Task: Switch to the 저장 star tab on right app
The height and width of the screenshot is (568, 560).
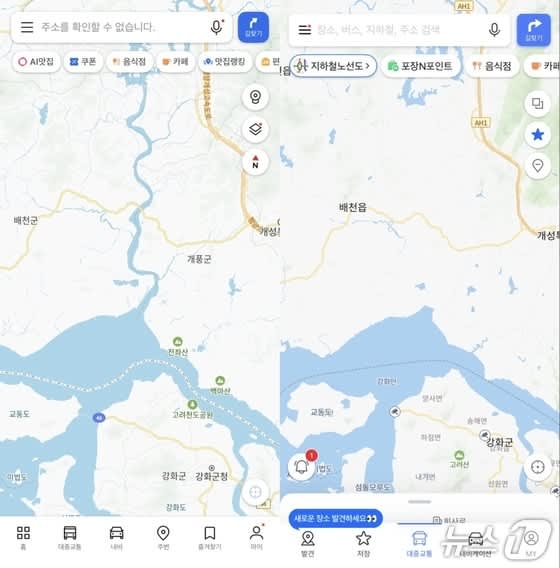Action: [363, 543]
